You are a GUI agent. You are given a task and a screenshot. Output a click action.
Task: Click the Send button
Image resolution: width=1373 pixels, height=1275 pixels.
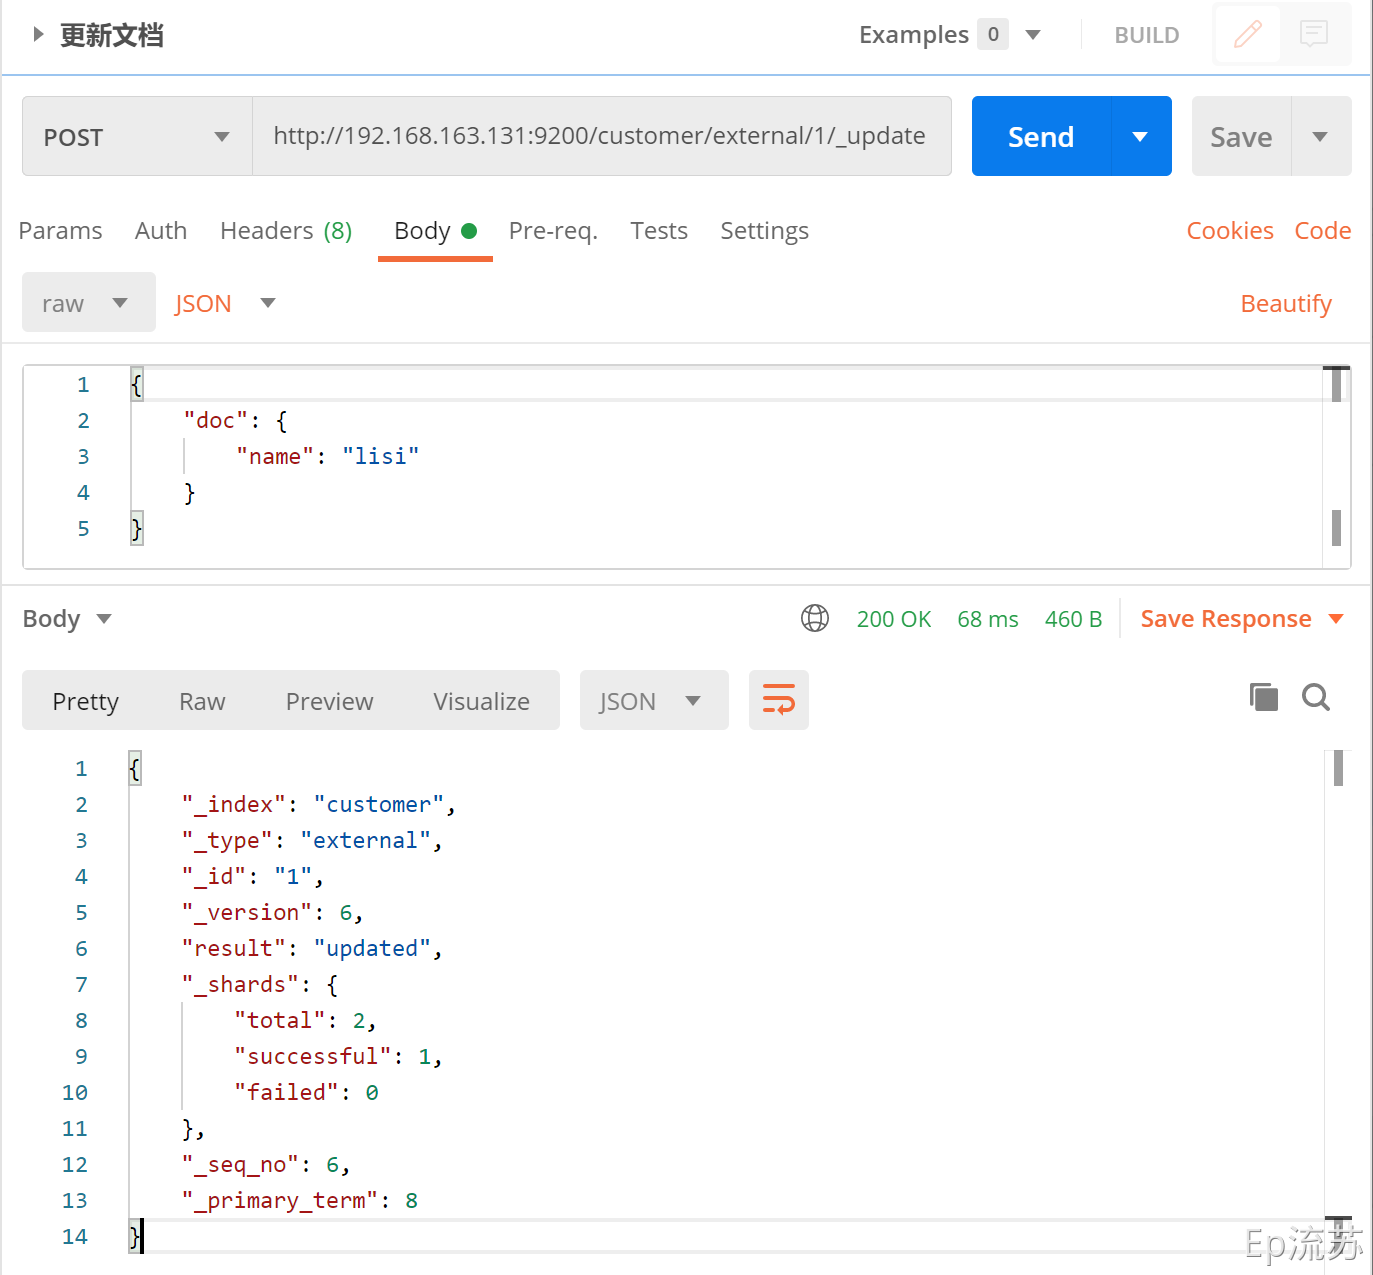pos(1040,137)
